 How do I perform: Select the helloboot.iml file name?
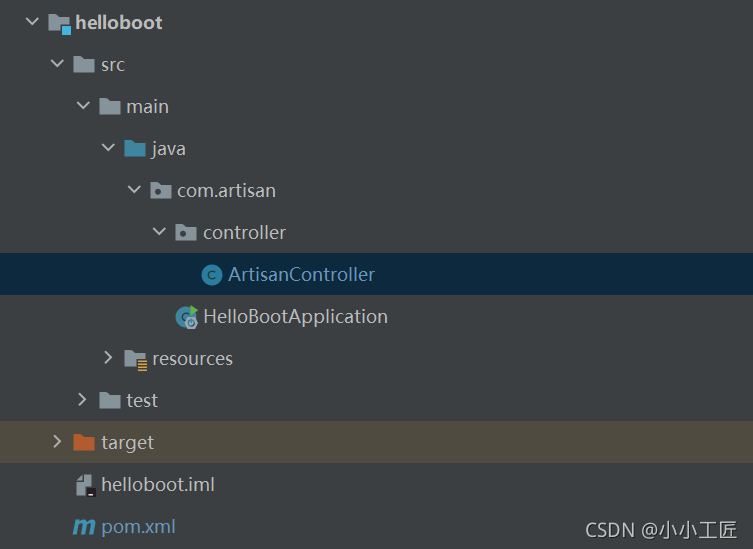[x=158, y=485]
